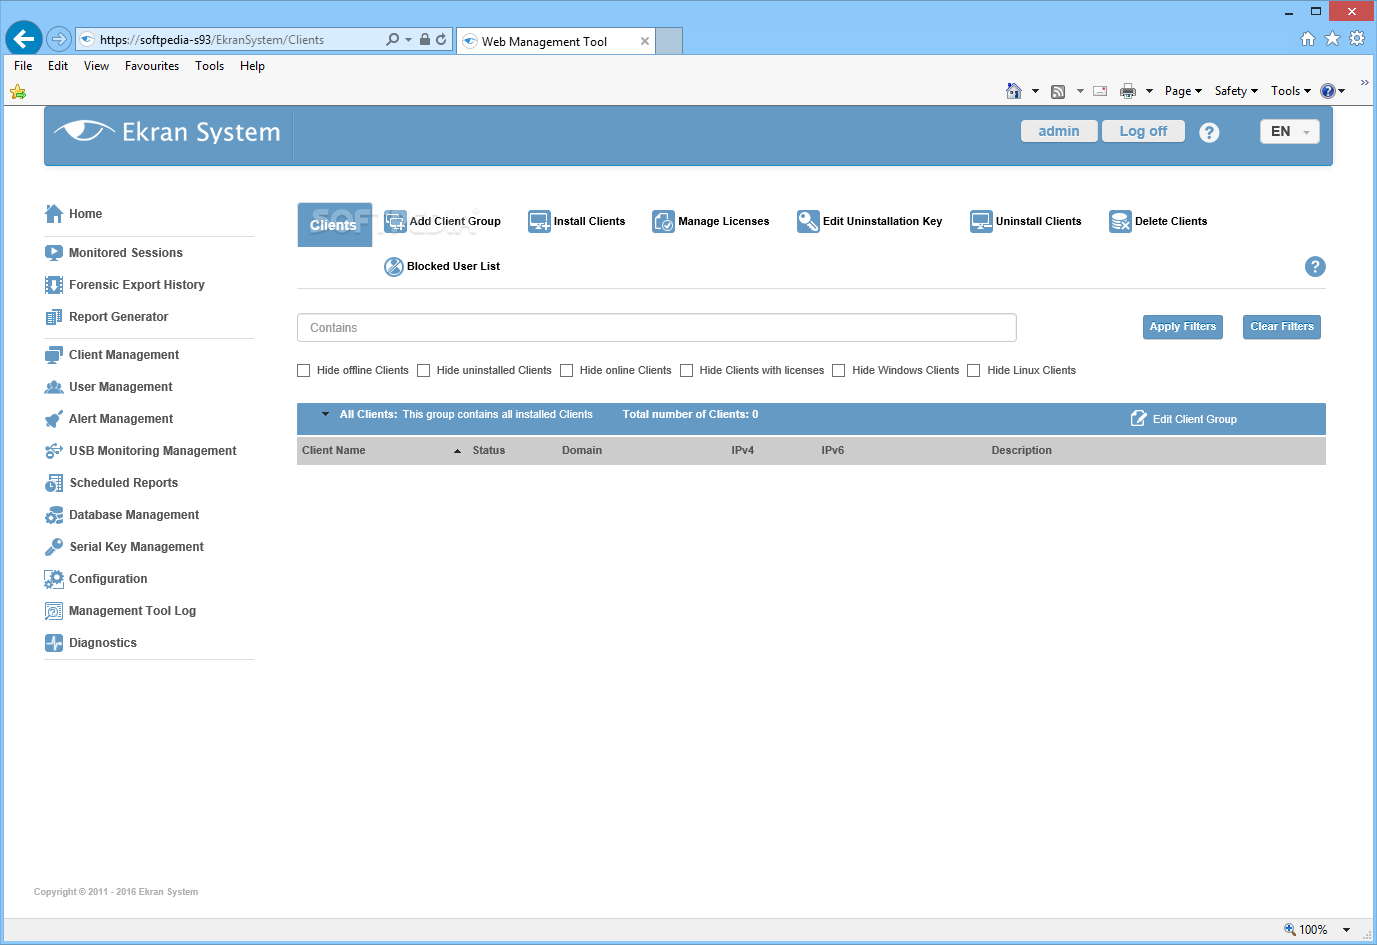Click the Status column header
This screenshot has height=945, width=1377.
point(489,451)
